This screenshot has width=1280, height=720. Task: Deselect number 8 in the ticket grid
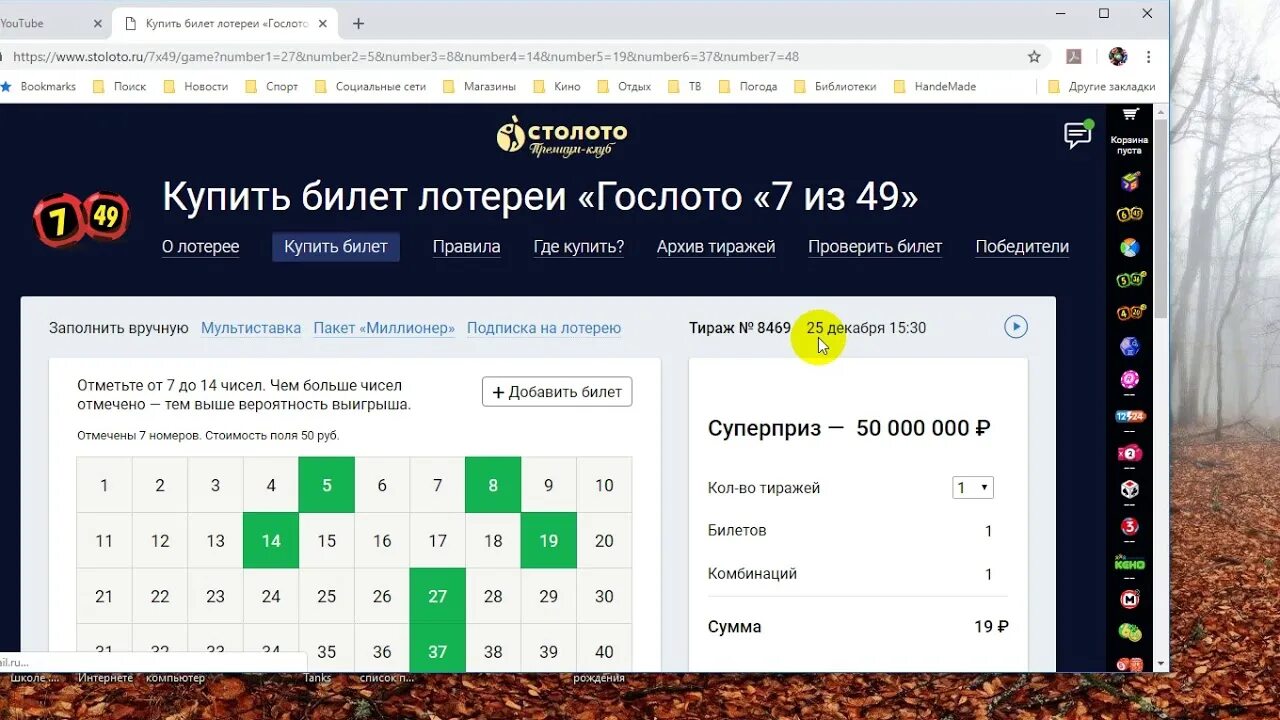(x=493, y=485)
